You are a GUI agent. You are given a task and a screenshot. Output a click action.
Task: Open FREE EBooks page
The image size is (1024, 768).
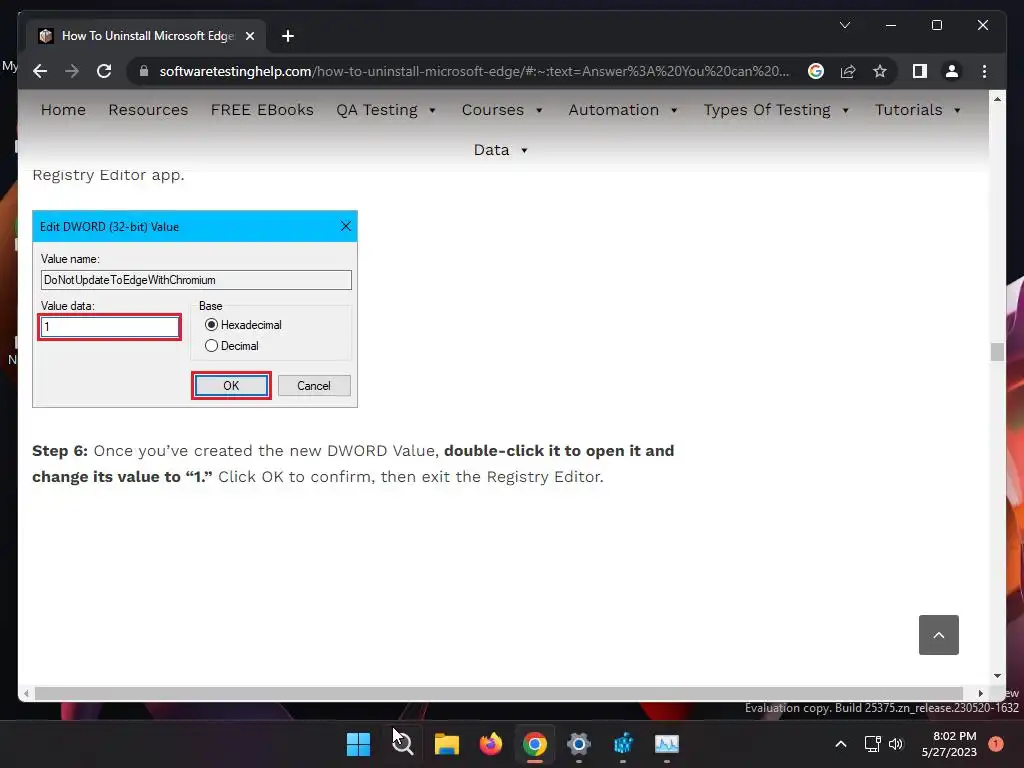262,110
